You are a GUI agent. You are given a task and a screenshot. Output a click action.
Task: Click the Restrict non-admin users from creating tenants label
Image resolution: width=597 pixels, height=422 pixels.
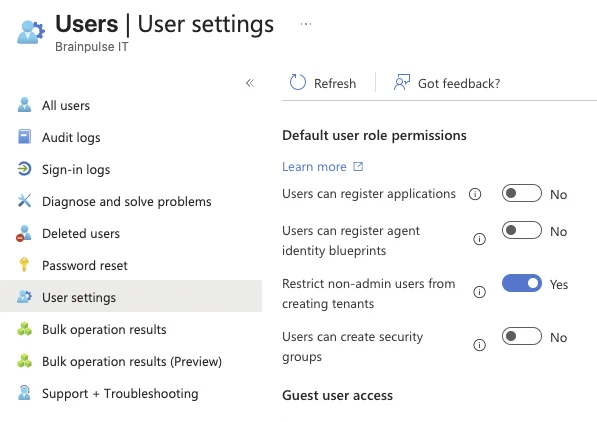369,294
